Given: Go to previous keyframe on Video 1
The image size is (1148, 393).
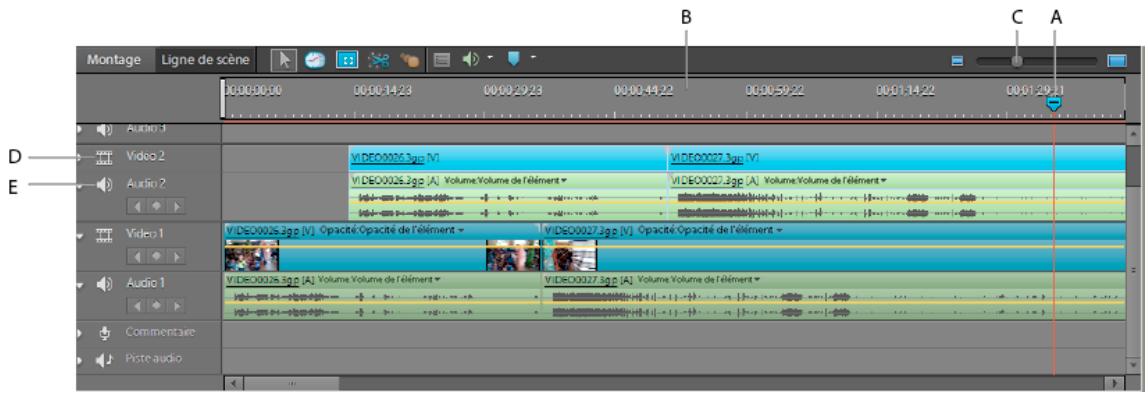Looking at the screenshot, I should tap(138, 256).
